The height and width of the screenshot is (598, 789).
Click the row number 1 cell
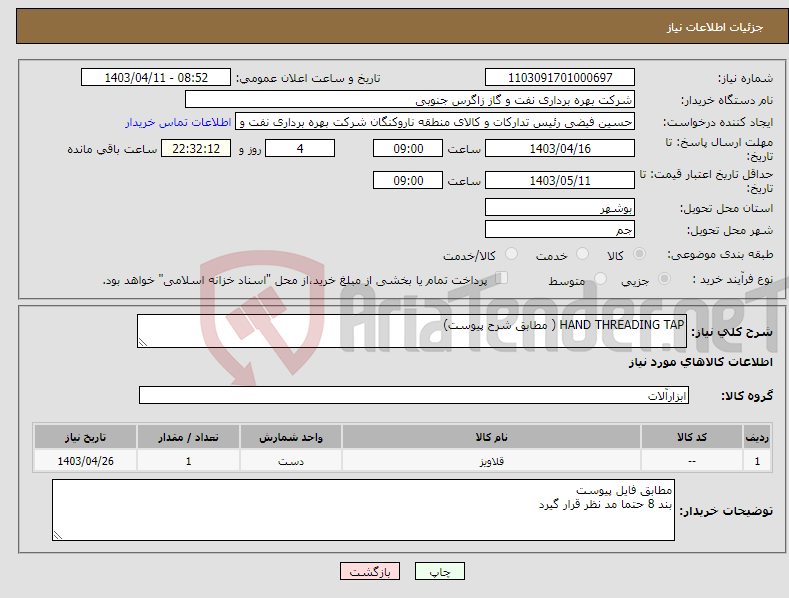click(757, 461)
